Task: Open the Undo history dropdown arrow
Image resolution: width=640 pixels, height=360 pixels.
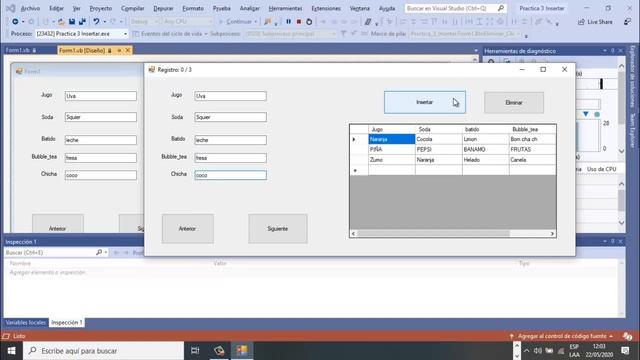Action: [104, 22]
